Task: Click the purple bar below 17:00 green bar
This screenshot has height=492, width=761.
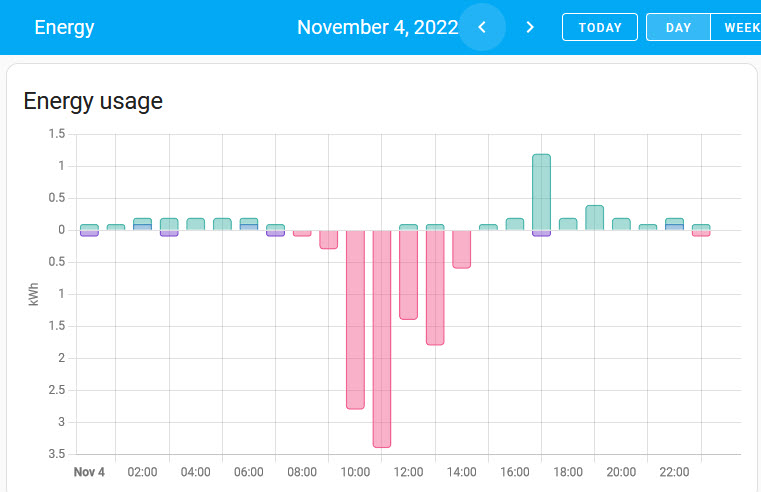Action: tap(541, 234)
